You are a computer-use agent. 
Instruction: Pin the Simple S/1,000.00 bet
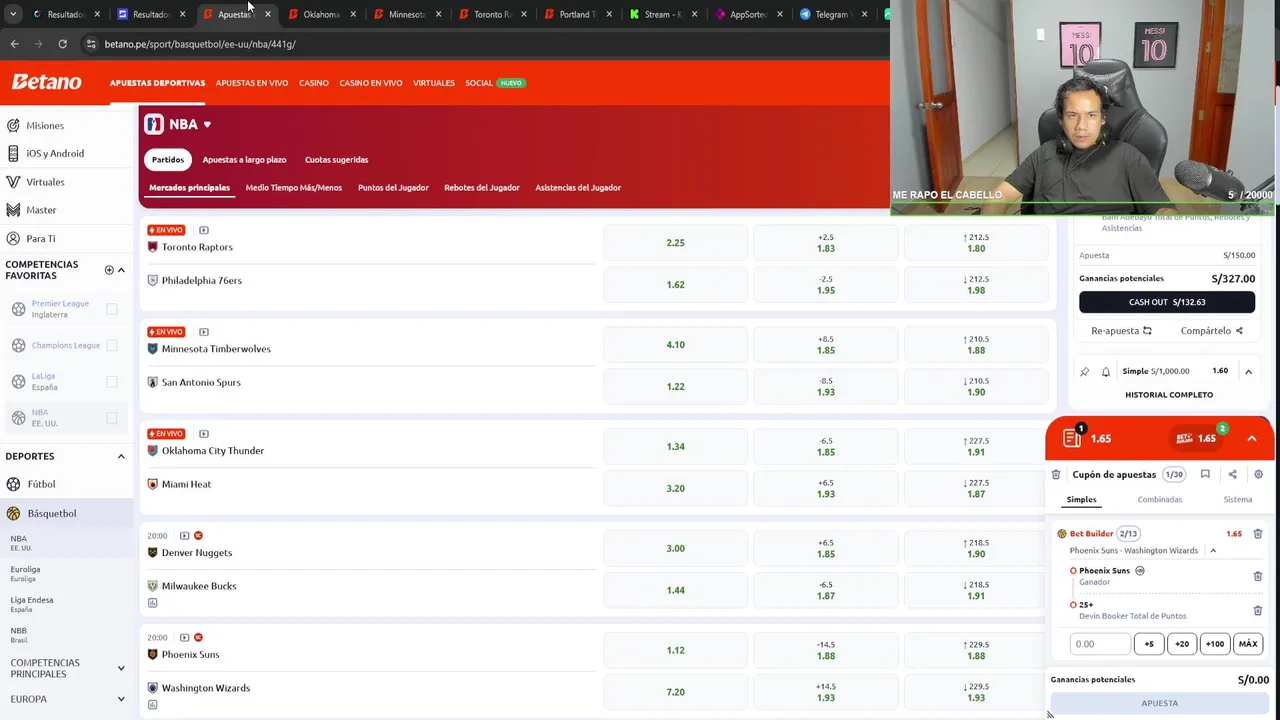[x=1085, y=372]
